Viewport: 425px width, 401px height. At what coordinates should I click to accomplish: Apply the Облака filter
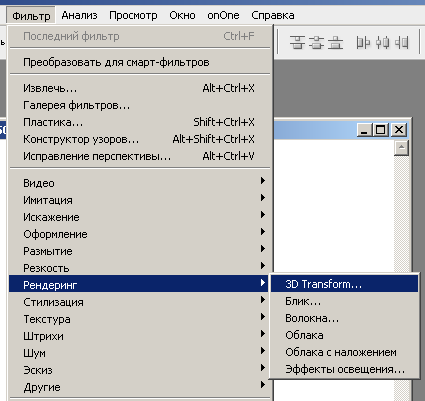tap(344, 335)
